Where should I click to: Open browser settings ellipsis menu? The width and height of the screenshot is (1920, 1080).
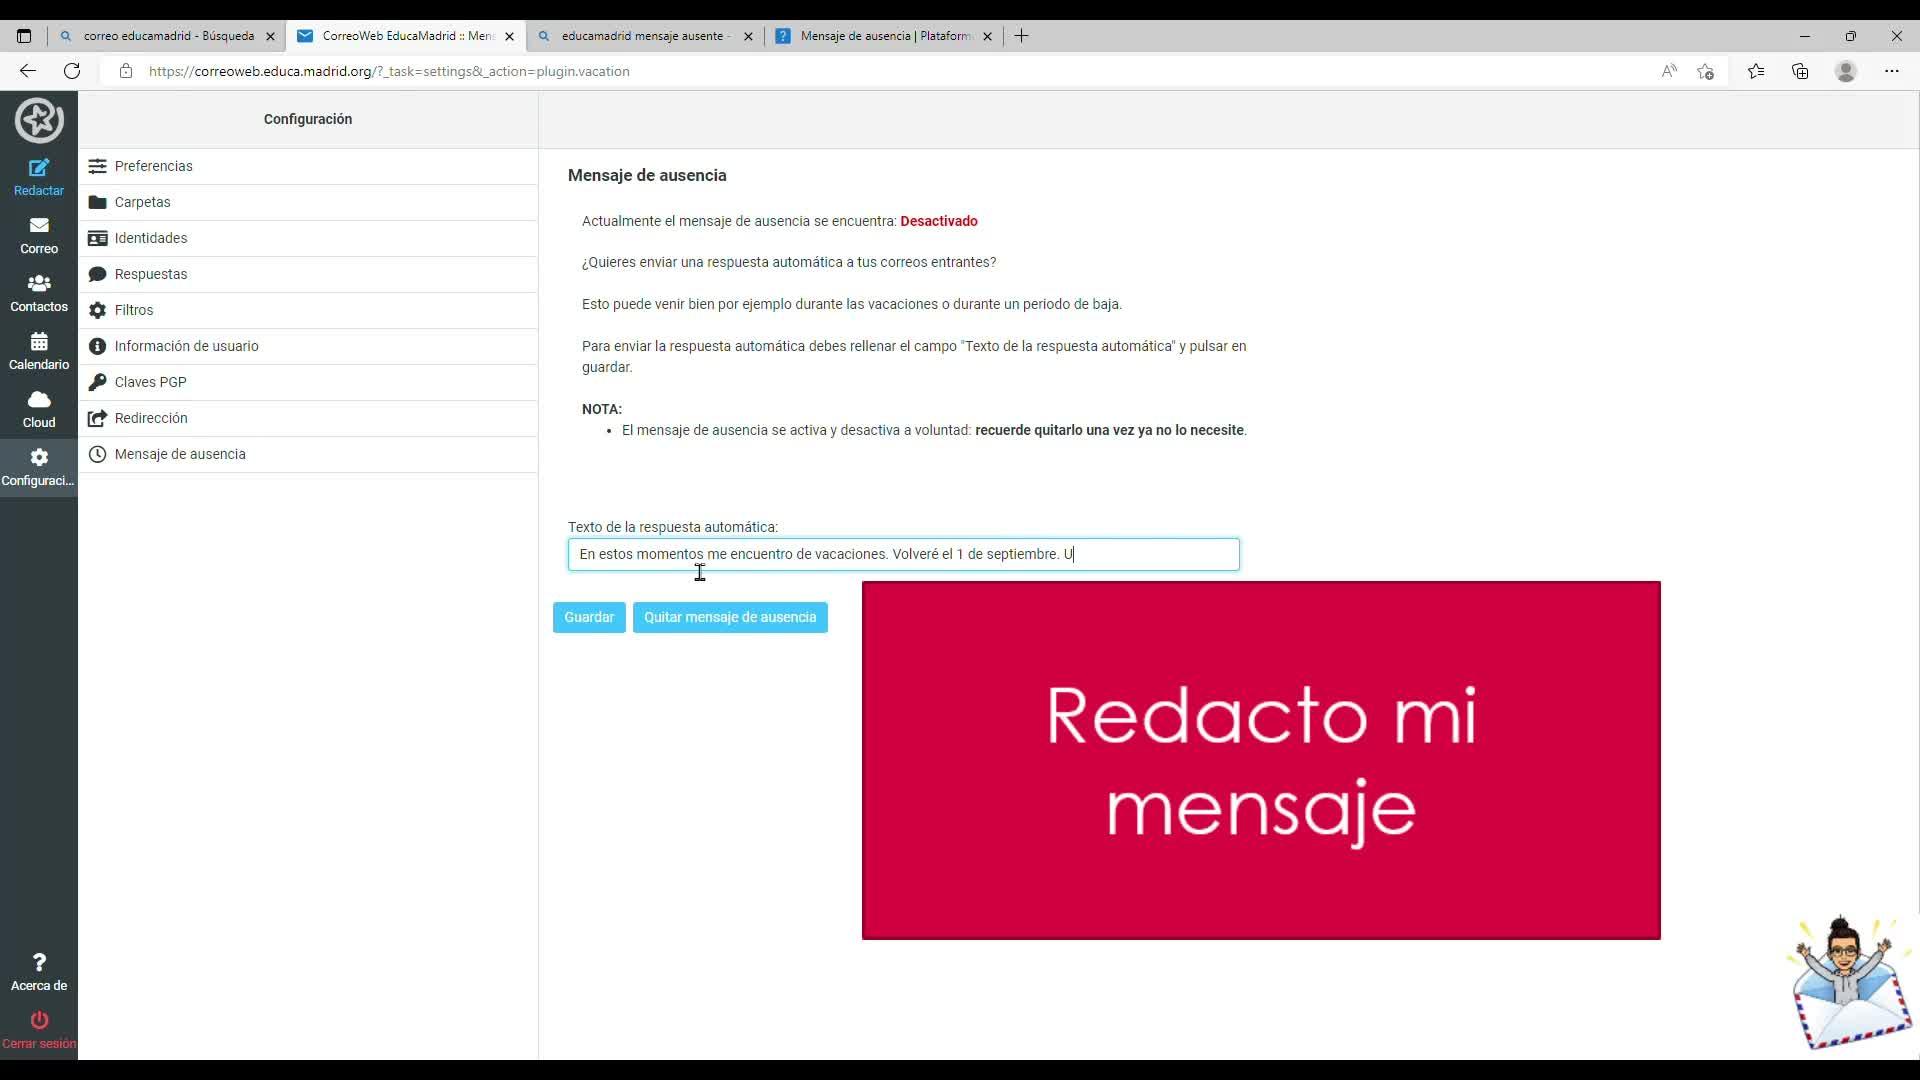pyautogui.click(x=1891, y=71)
